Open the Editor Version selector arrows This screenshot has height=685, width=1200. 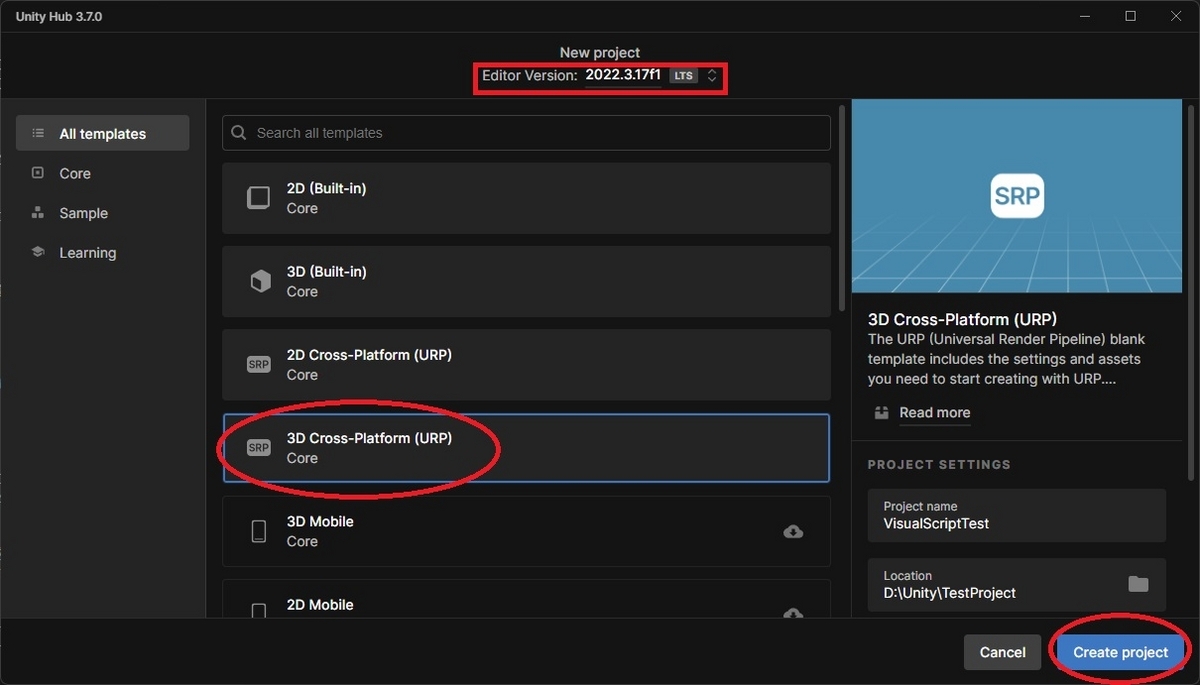[x=712, y=76]
